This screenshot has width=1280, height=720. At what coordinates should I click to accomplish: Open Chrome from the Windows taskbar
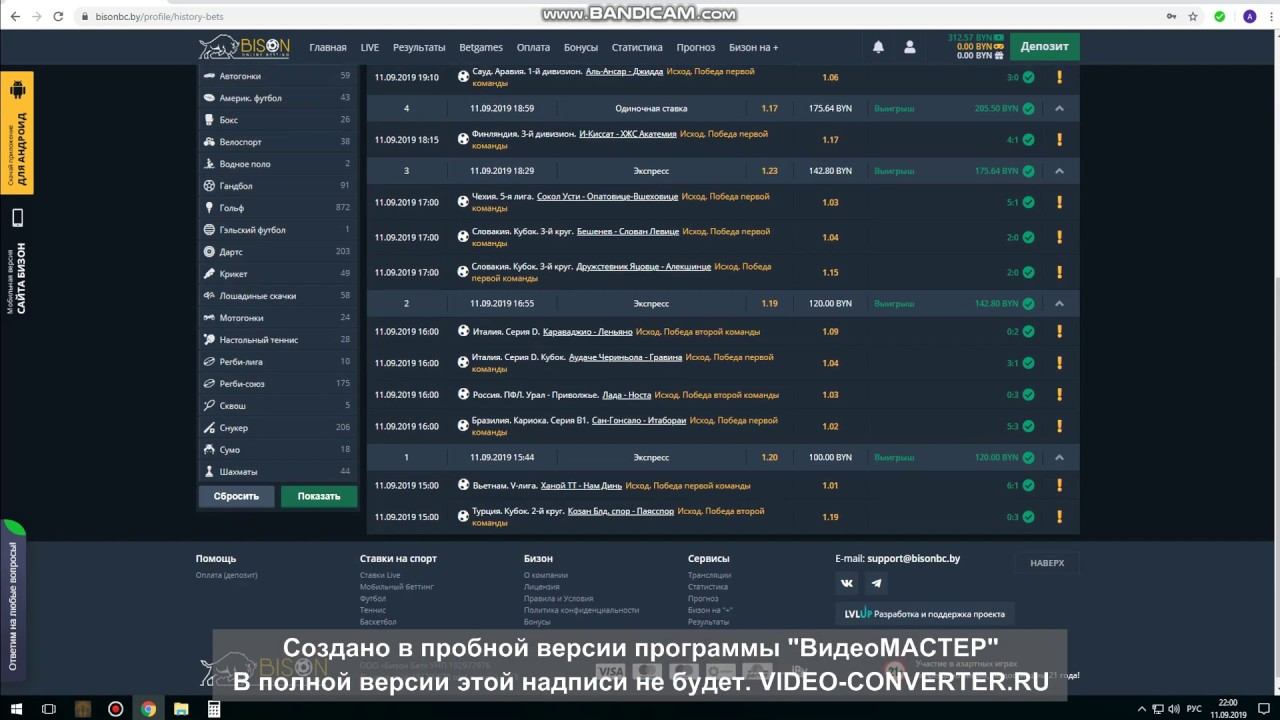tap(148, 709)
